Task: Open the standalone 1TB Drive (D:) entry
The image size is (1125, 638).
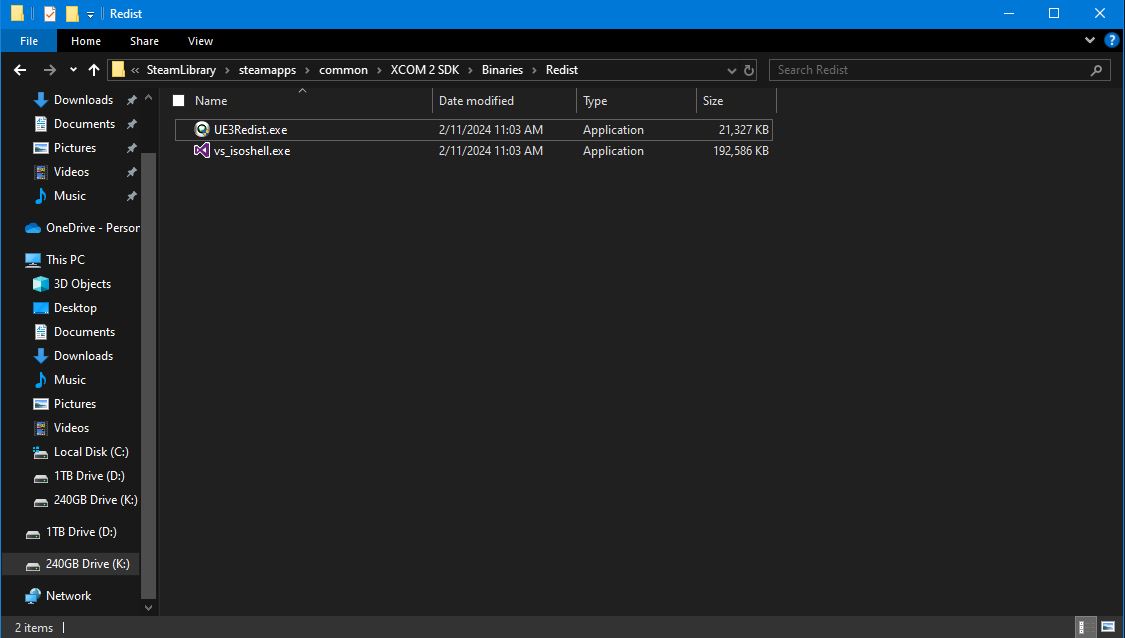Action: pos(71,532)
